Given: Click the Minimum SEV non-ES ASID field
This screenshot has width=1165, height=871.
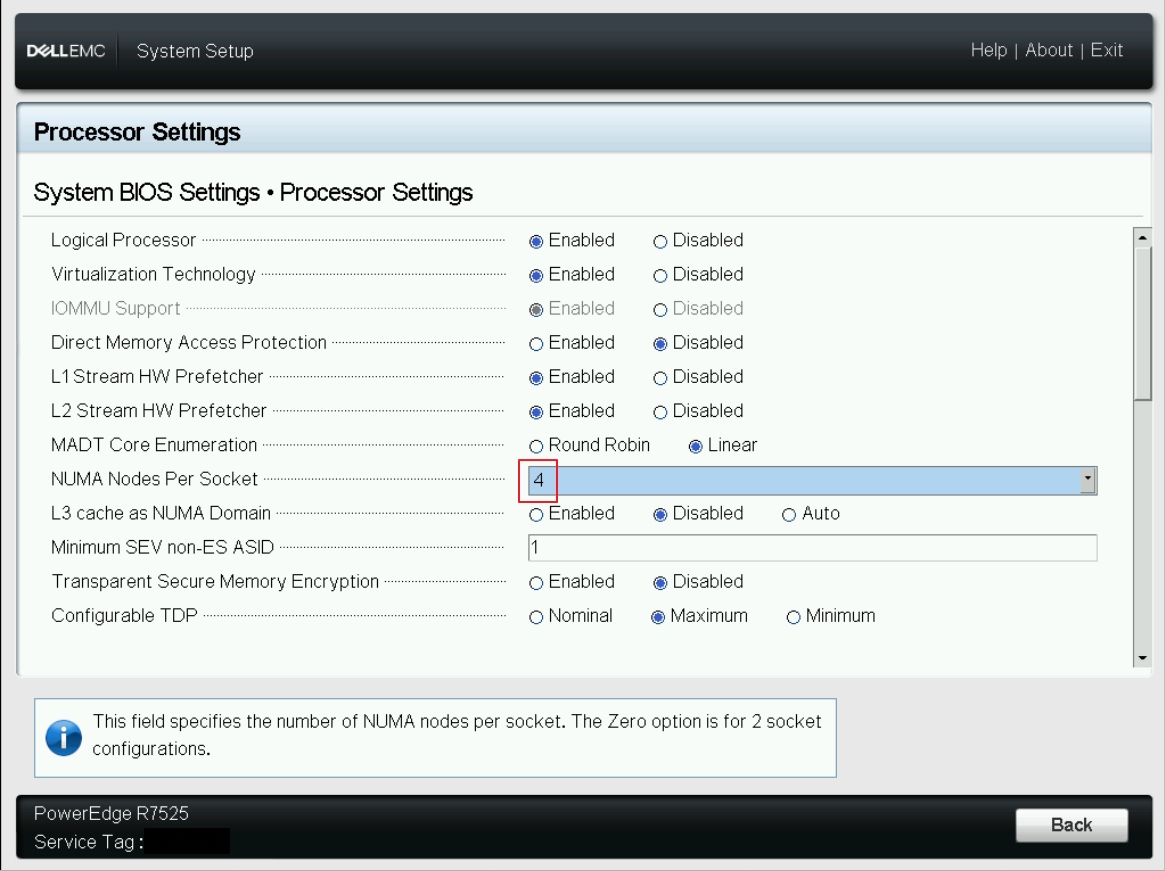Looking at the screenshot, I should tap(812, 548).
